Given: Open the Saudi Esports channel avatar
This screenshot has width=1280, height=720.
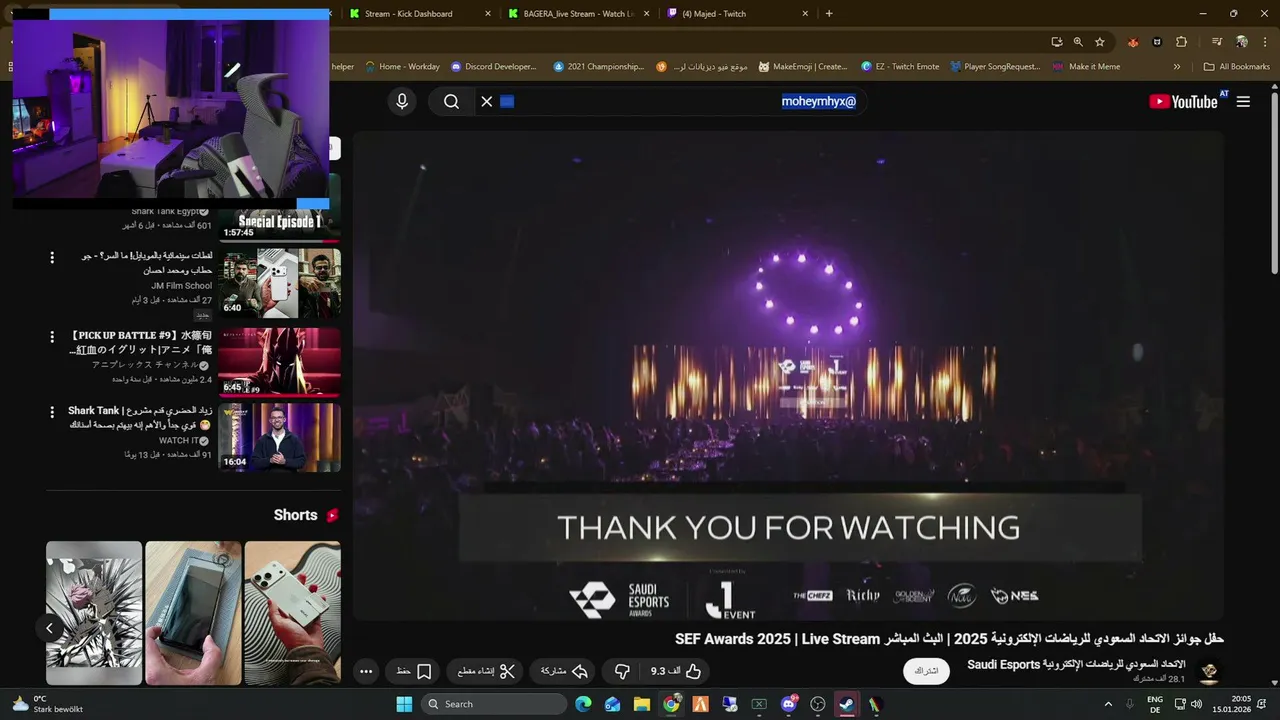Looking at the screenshot, I should tap(1209, 671).
